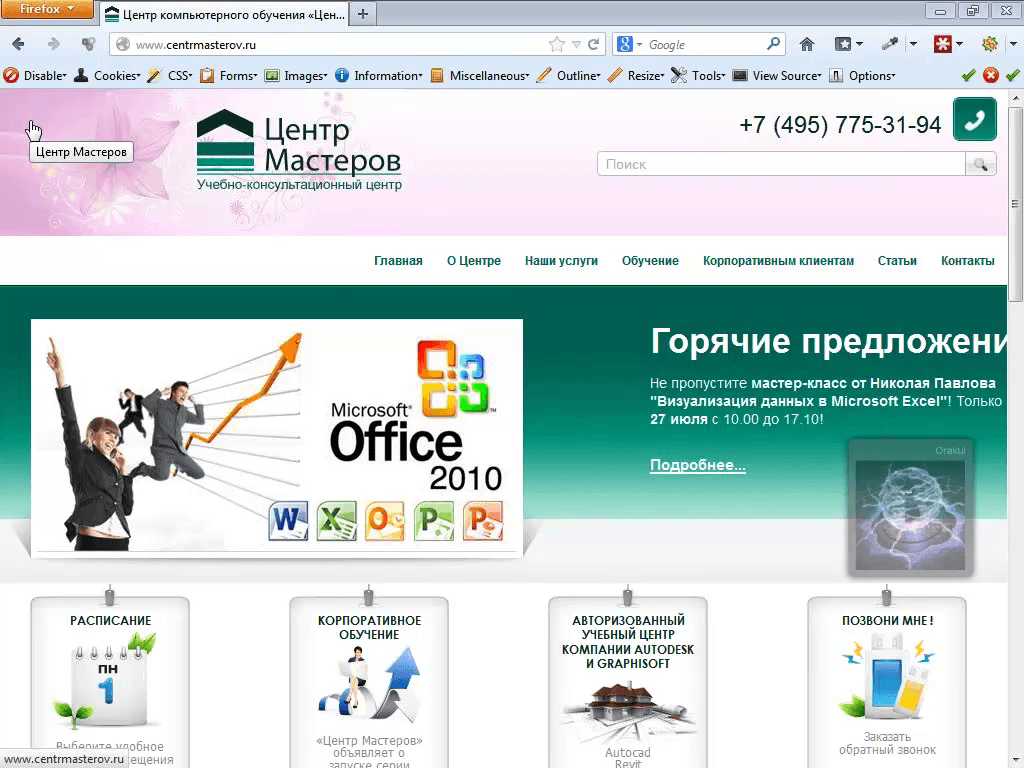Click the red error indicator in Web Developer toolbar
Screen dimensions: 1024x768
point(991,76)
